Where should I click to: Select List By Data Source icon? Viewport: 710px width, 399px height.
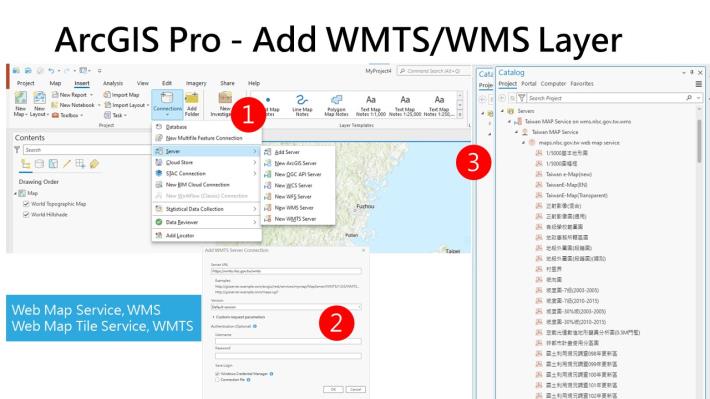(x=39, y=164)
